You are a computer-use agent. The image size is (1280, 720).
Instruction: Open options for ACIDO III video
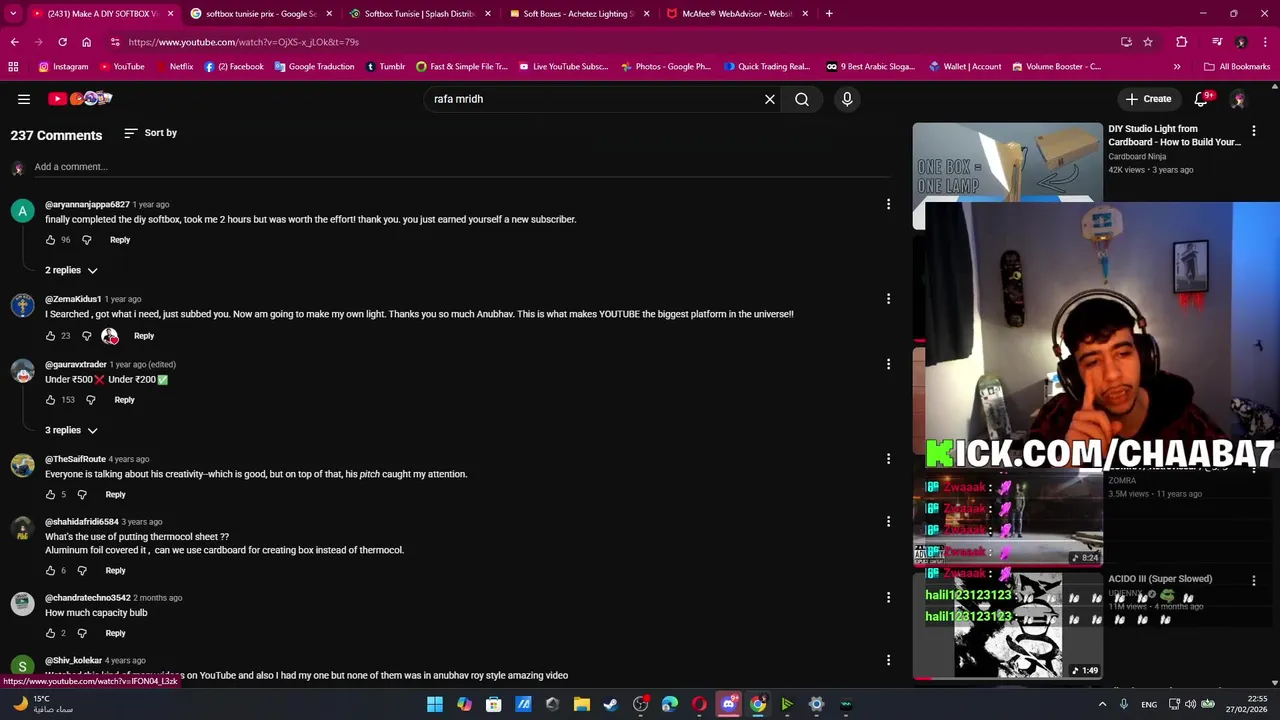tap(1254, 580)
